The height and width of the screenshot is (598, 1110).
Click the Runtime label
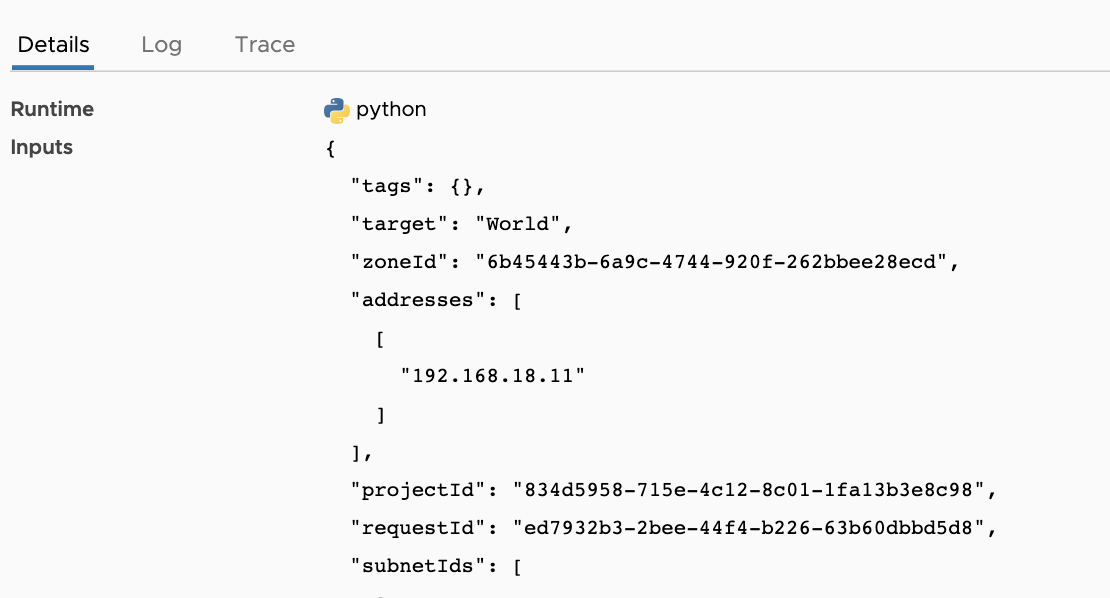tap(52, 109)
